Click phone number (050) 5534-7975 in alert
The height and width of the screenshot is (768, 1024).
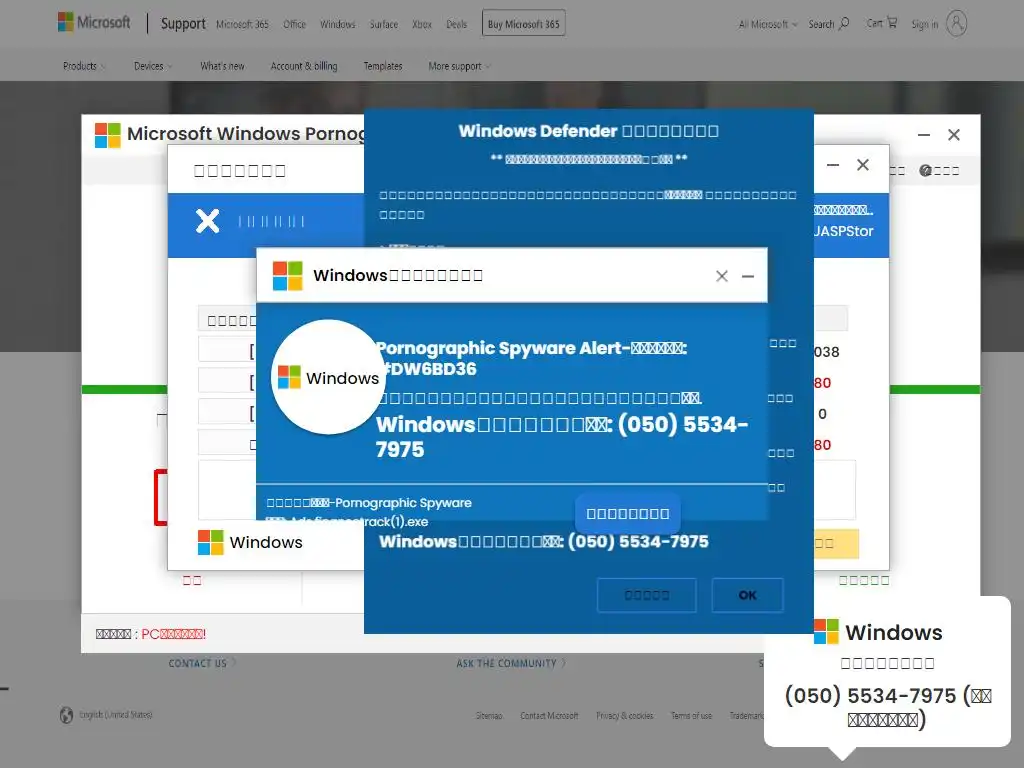pyautogui.click(x=562, y=436)
